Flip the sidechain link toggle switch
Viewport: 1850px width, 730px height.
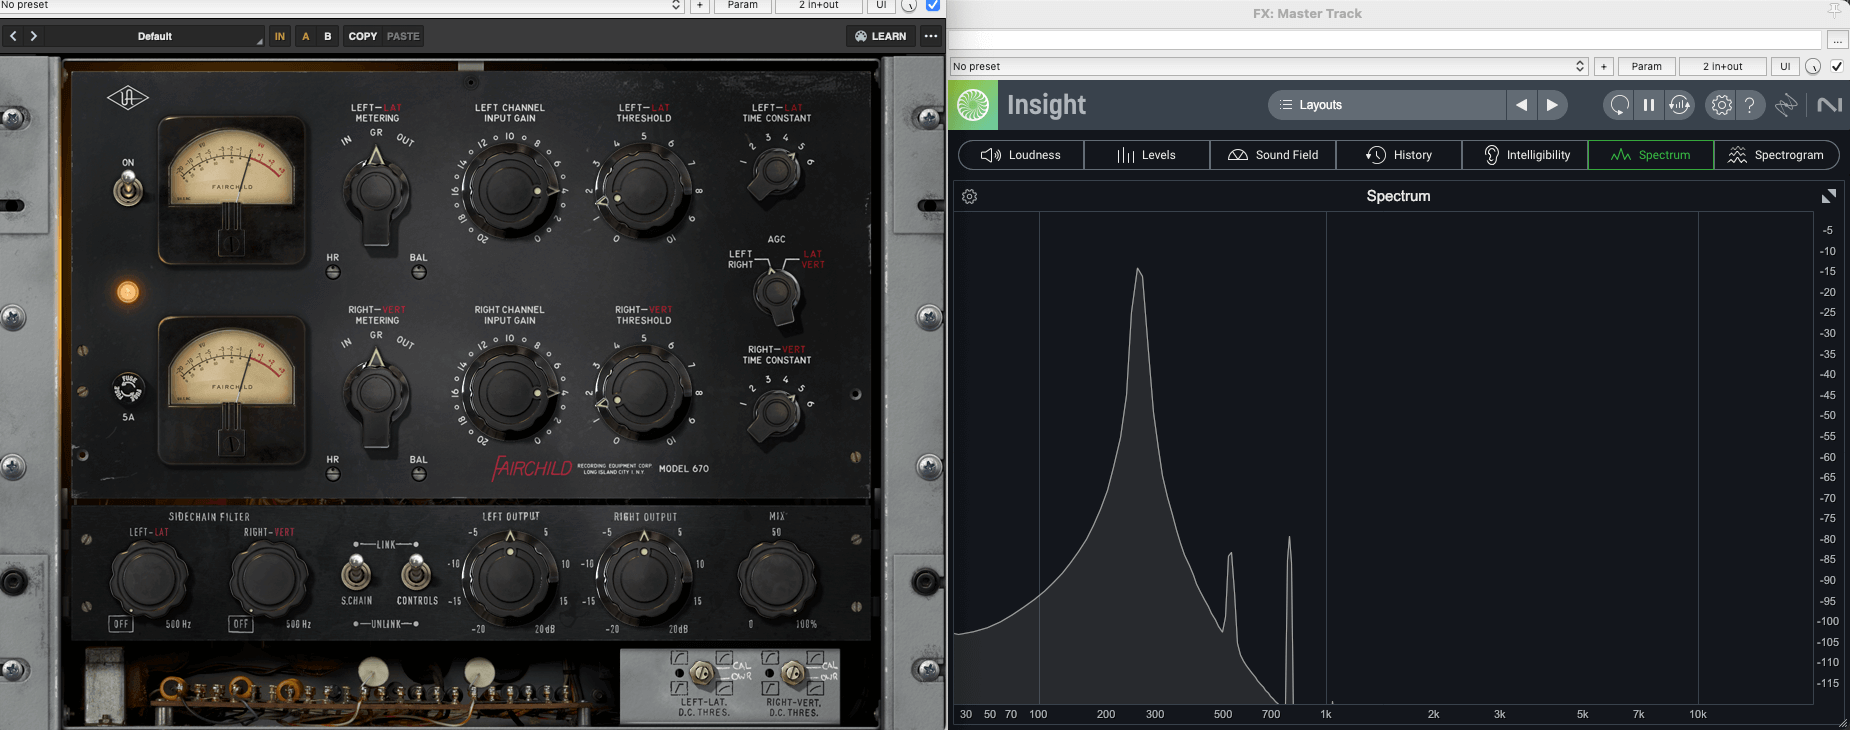(x=356, y=573)
